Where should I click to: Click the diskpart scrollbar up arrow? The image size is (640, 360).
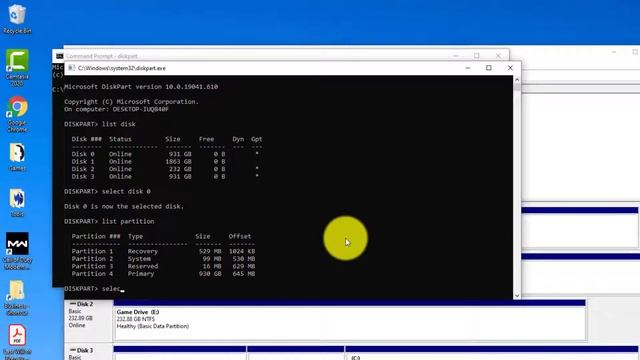[x=517, y=80]
